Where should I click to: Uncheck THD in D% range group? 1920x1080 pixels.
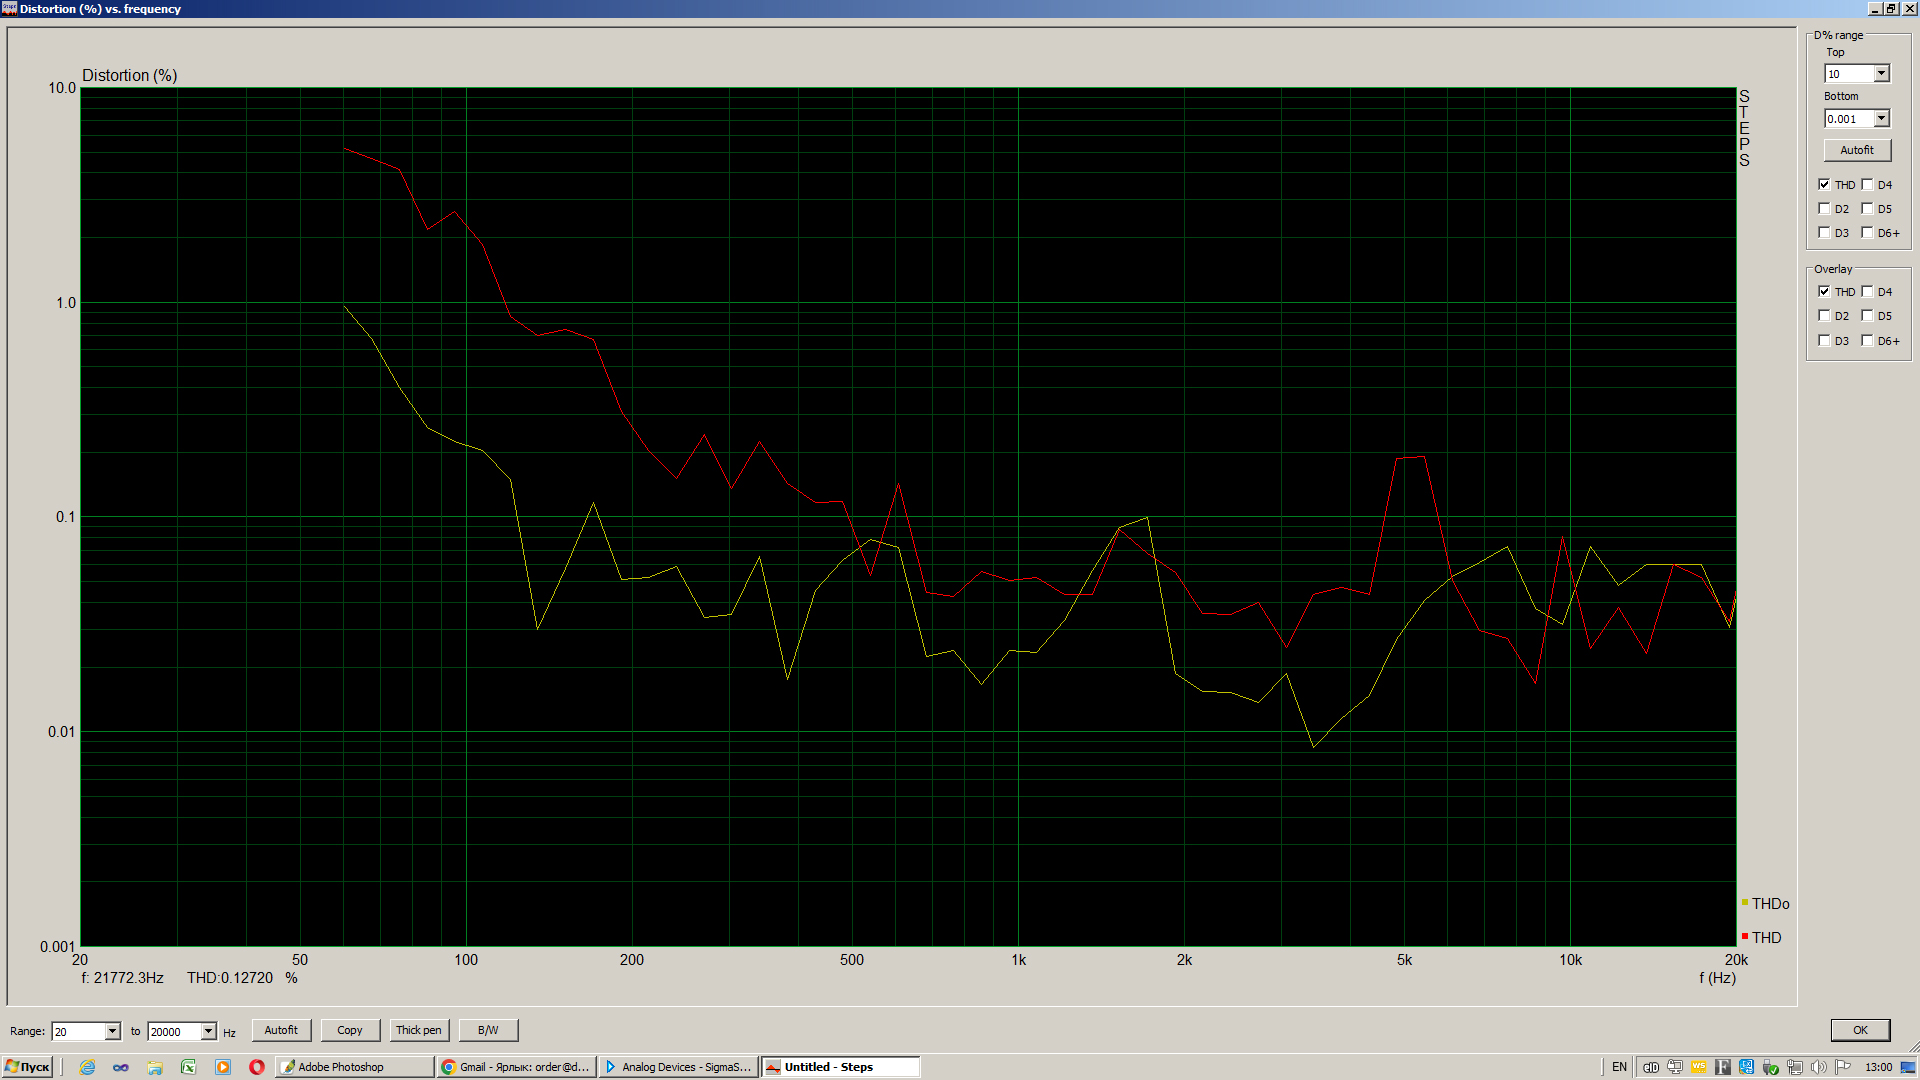click(x=1824, y=185)
